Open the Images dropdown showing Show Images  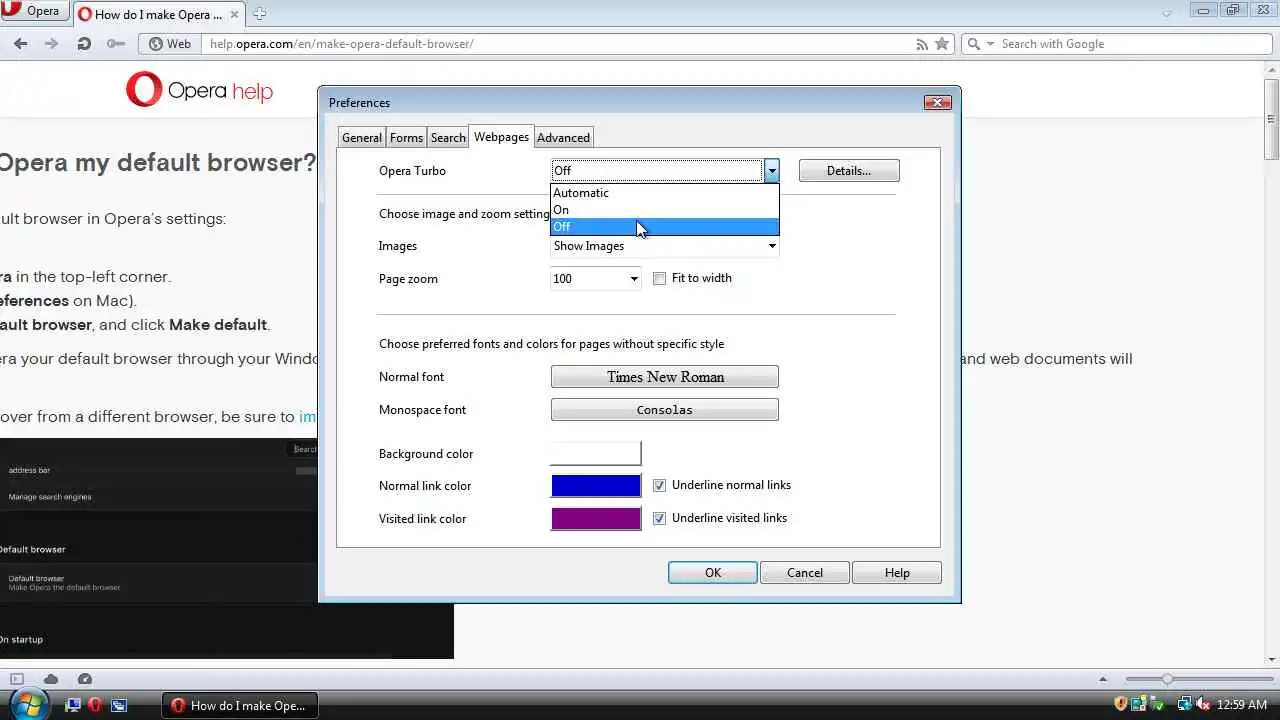665,246
